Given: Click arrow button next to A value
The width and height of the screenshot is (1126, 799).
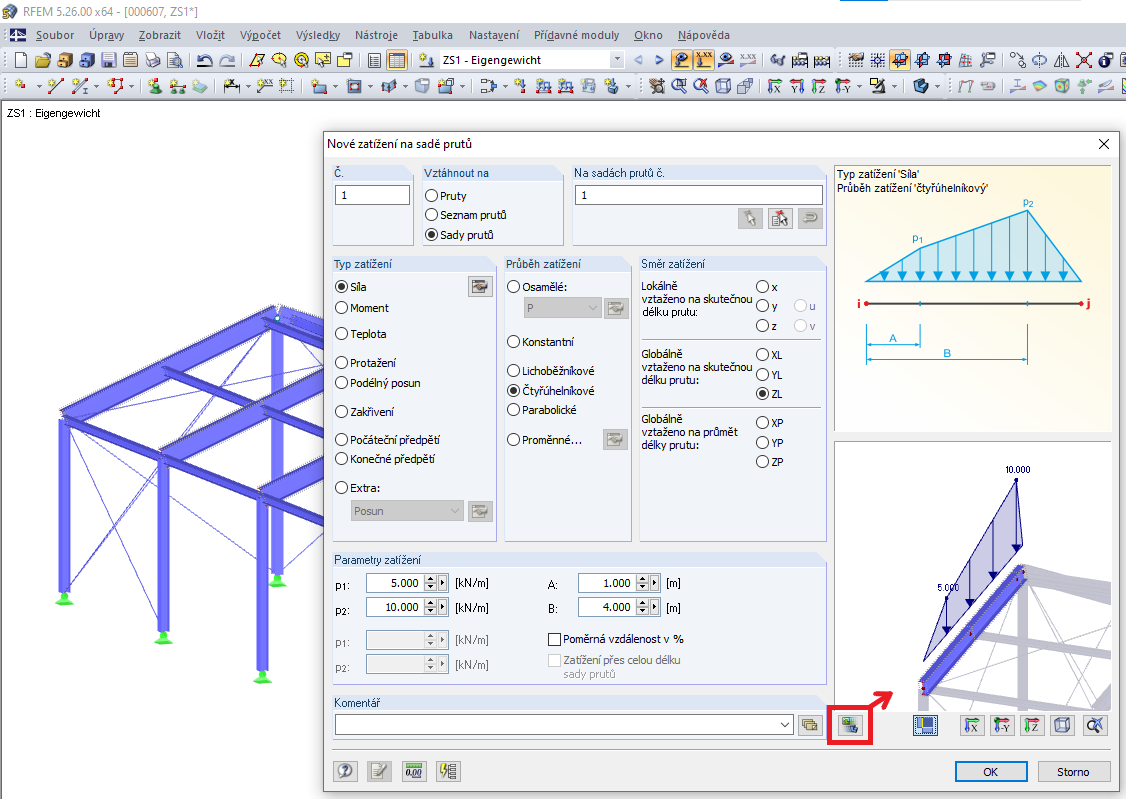Looking at the screenshot, I should point(654,583).
